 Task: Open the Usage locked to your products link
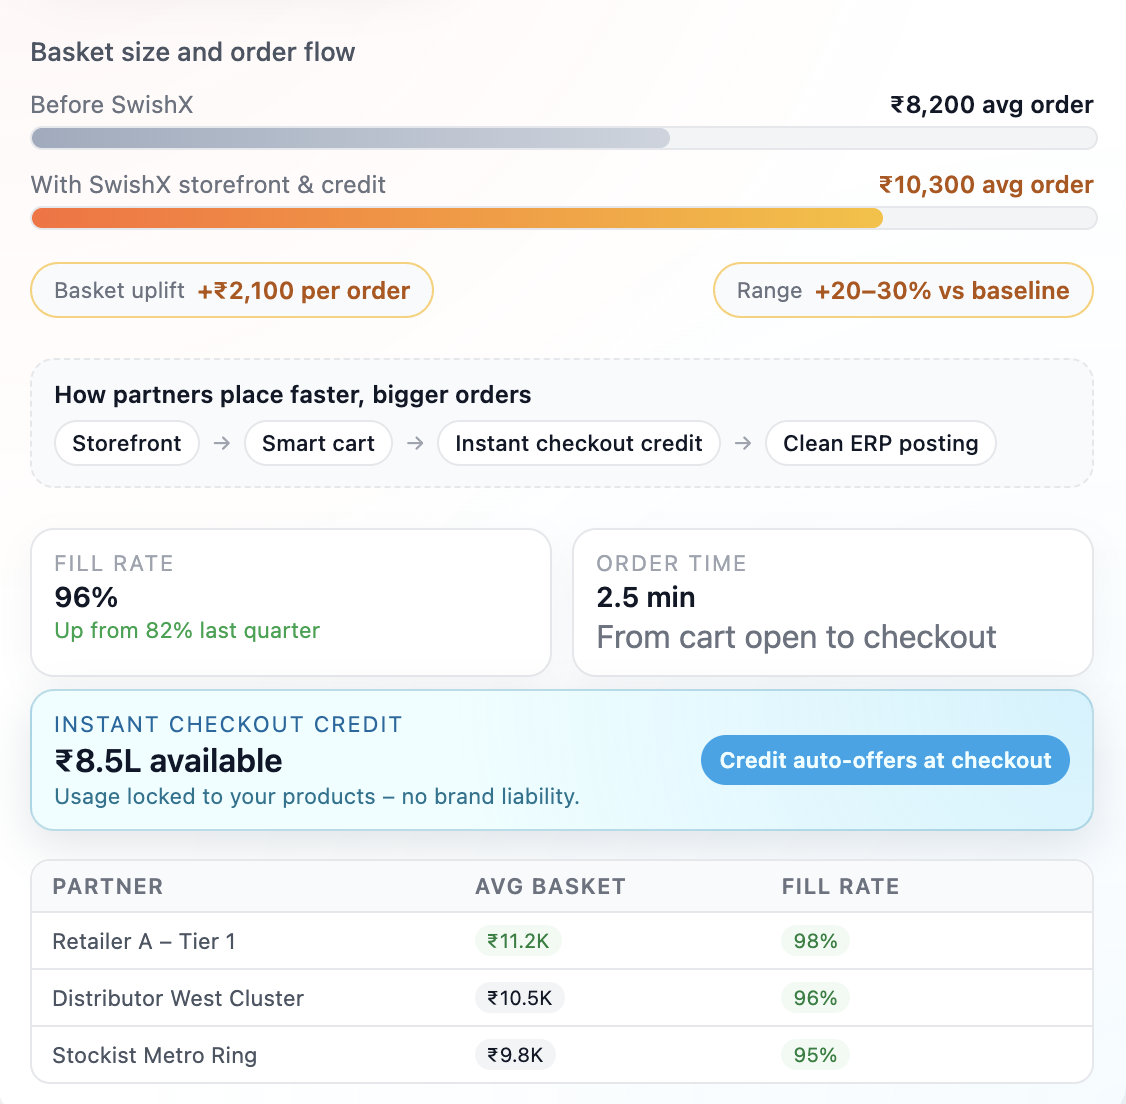(x=317, y=796)
